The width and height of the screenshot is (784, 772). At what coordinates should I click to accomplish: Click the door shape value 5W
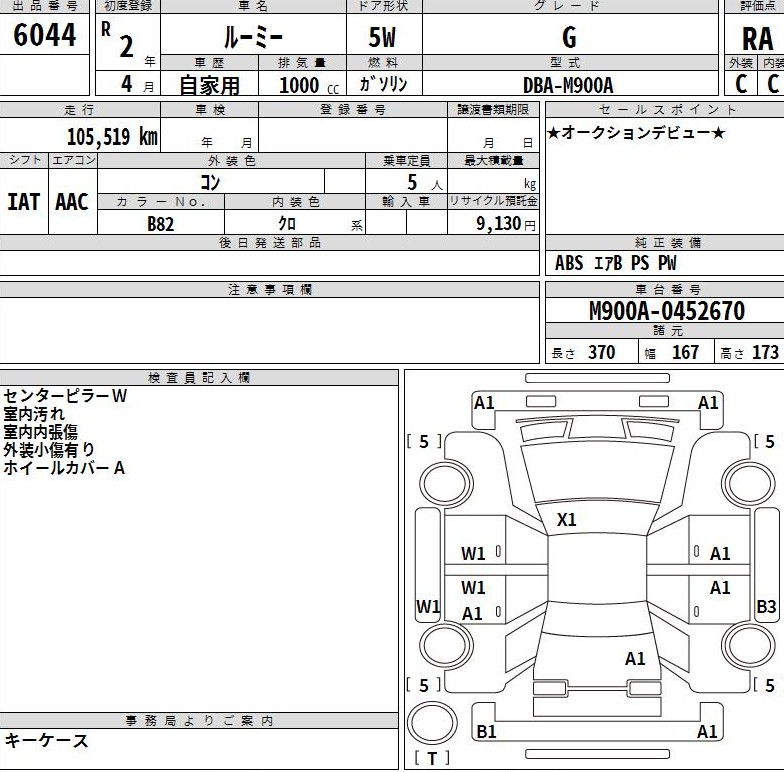tap(382, 37)
